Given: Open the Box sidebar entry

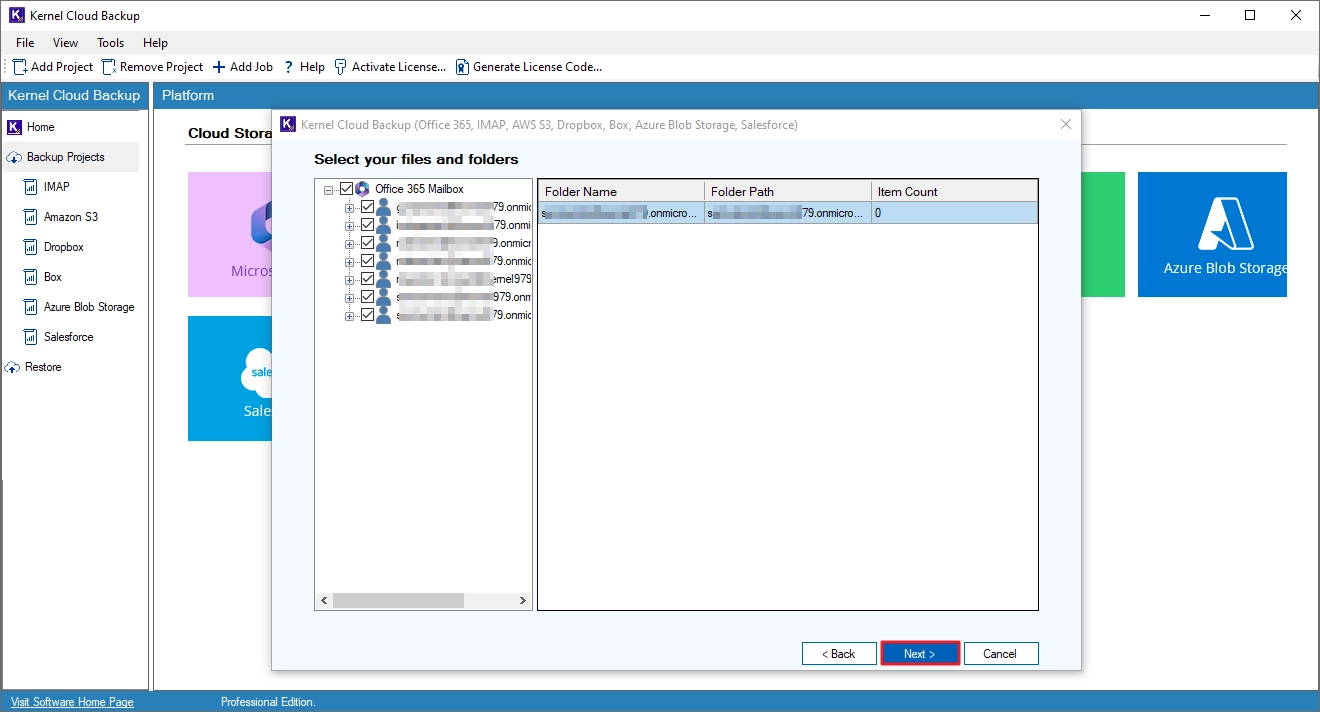Looking at the screenshot, I should coord(43,277).
